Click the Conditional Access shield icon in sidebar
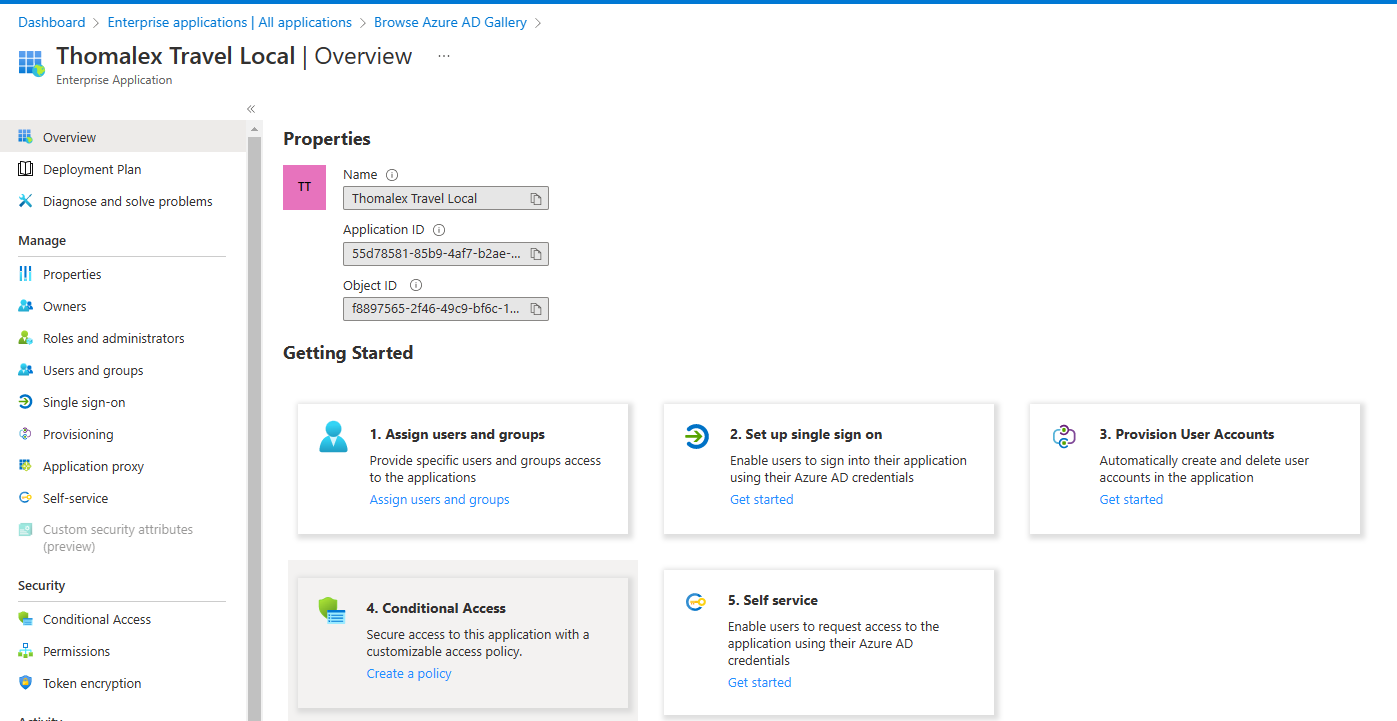The width and height of the screenshot is (1397, 721). point(25,619)
